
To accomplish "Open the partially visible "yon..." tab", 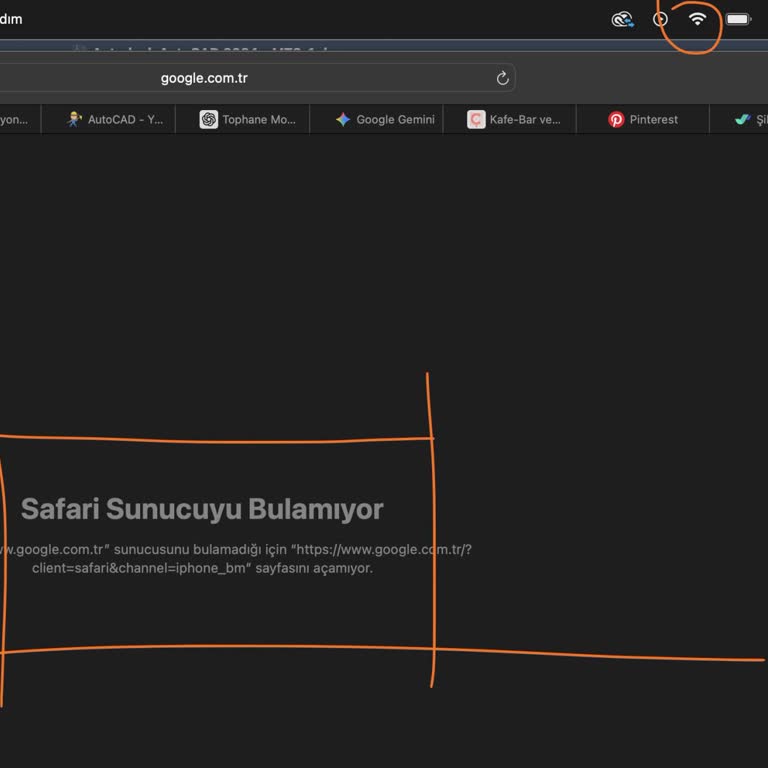I will (x=20, y=119).
